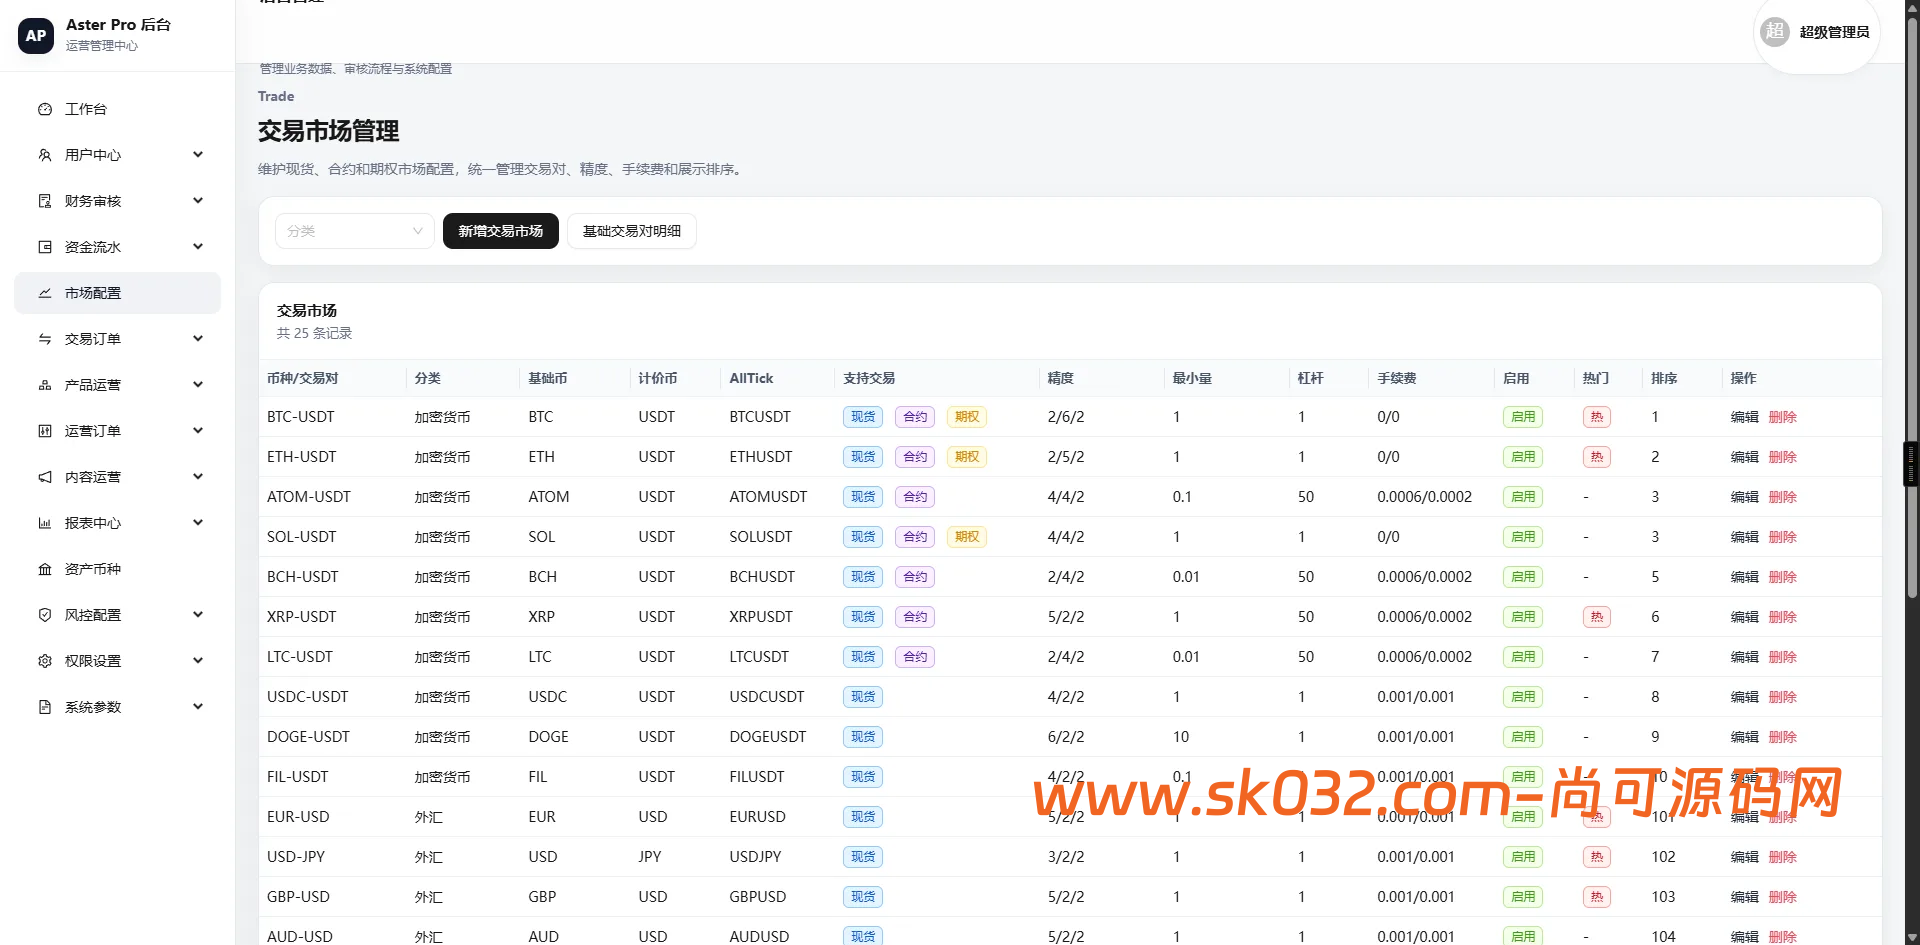Expand the 运营订单 menu chevron

pyautogui.click(x=198, y=430)
